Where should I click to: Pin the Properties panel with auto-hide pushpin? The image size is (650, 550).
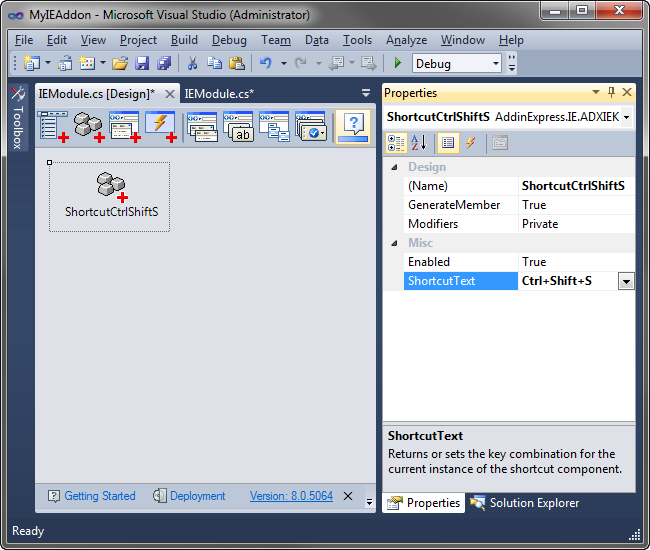pyautogui.click(x=611, y=92)
